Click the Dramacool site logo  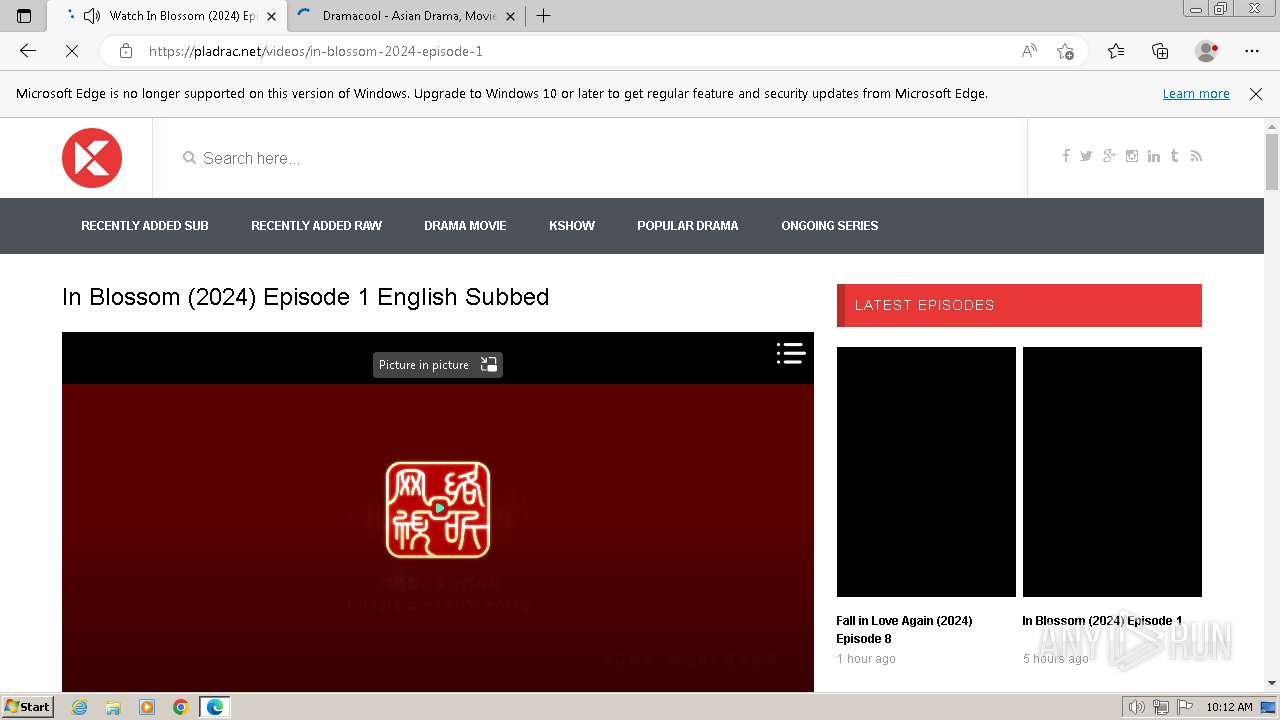(92, 158)
